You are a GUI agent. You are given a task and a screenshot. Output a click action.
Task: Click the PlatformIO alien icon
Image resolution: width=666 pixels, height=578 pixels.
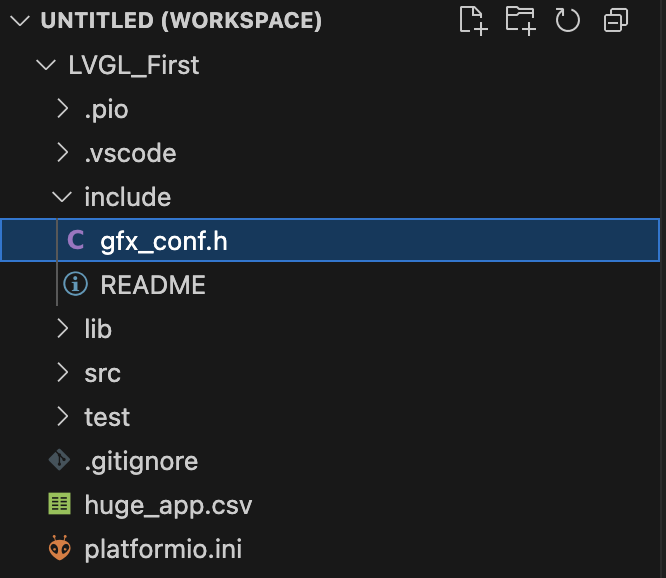point(59,548)
